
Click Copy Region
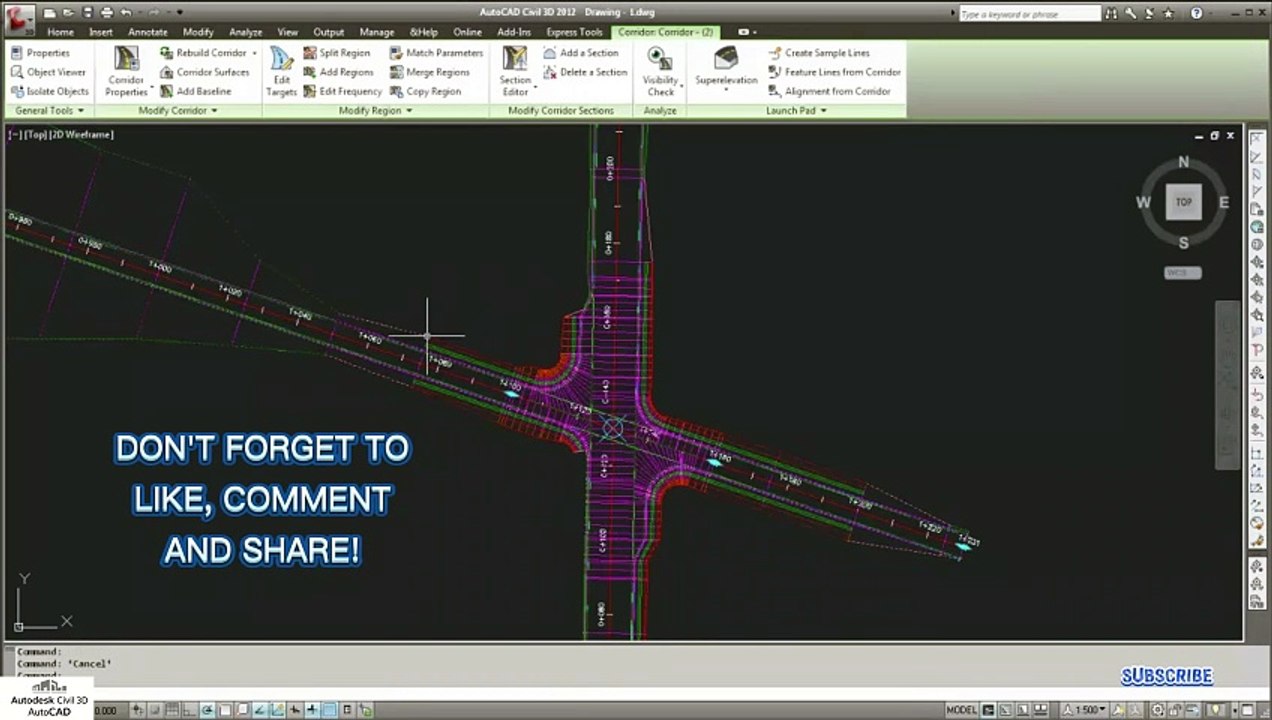click(426, 91)
